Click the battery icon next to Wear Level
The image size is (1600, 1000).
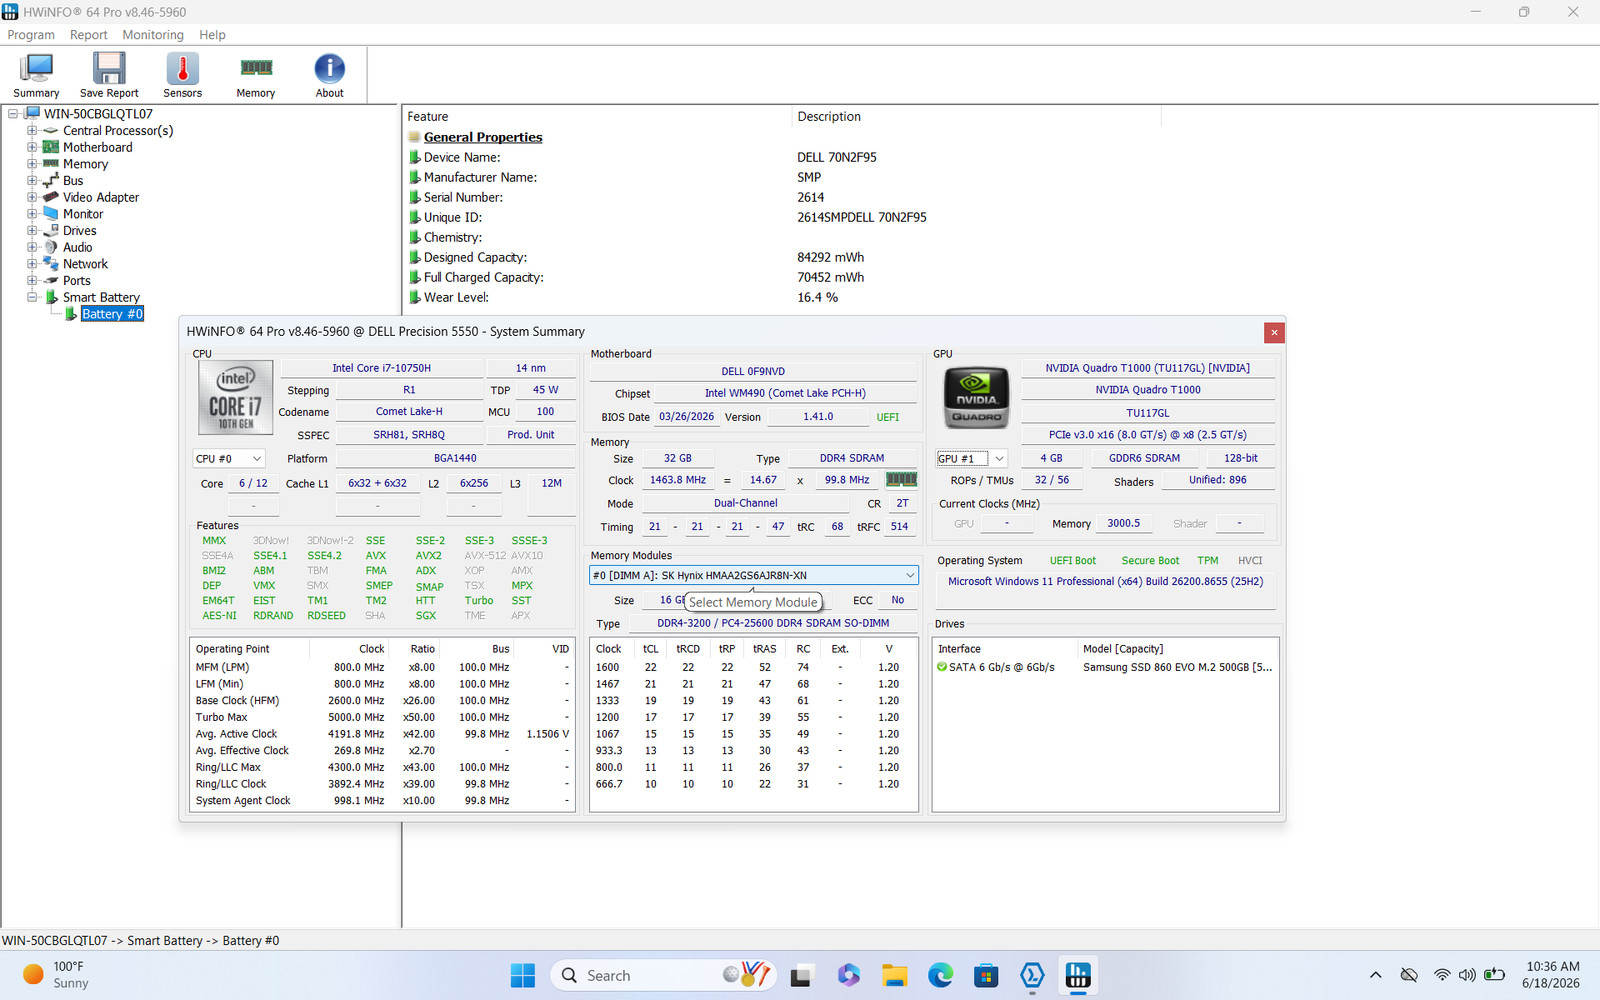click(x=414, y=297)
